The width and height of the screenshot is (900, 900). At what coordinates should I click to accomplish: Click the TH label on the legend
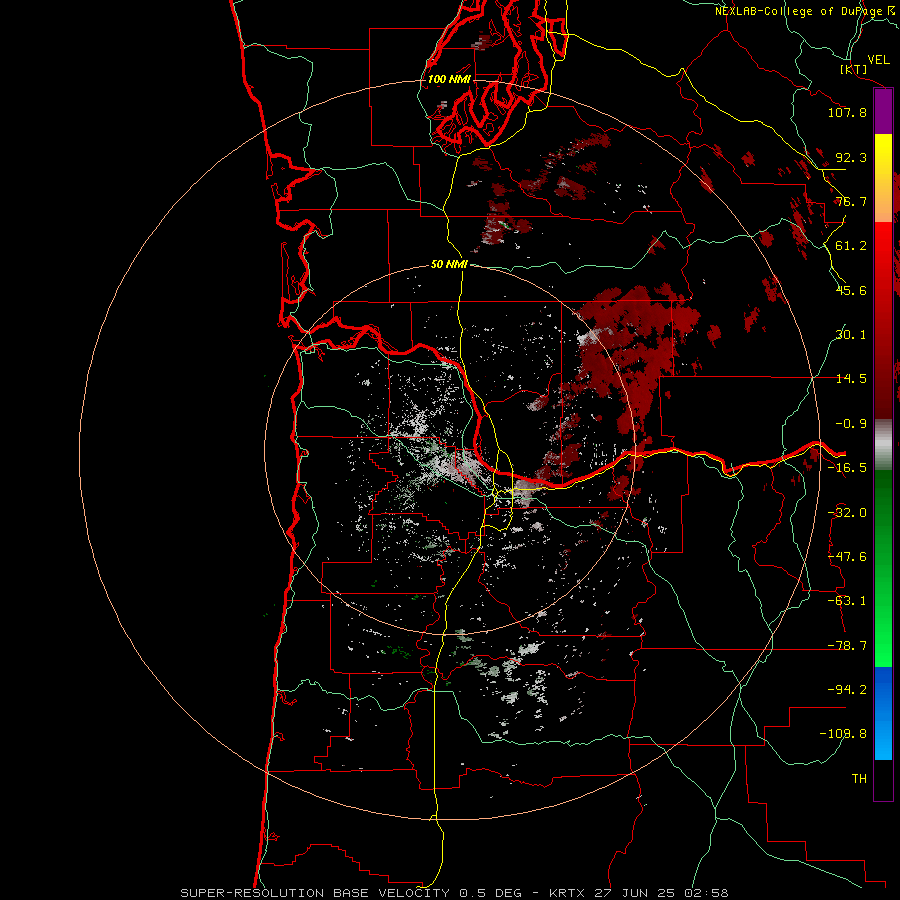[859, 779]
